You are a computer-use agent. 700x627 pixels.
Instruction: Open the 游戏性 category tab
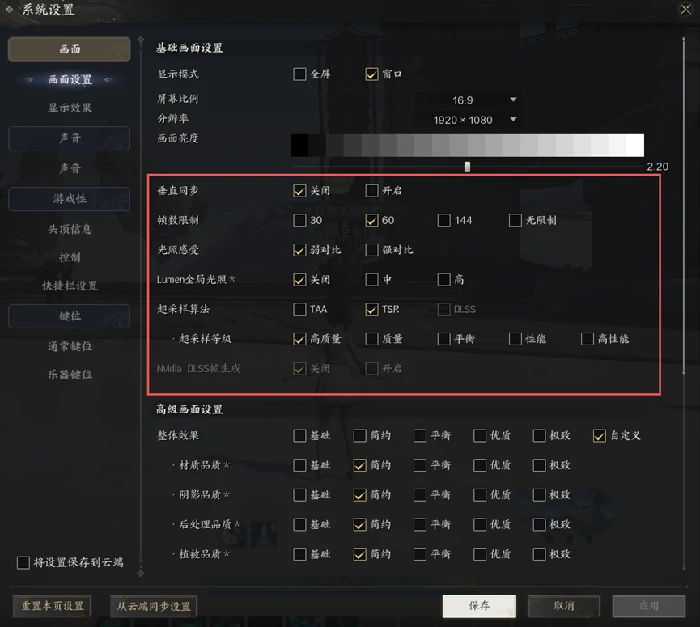69,199
